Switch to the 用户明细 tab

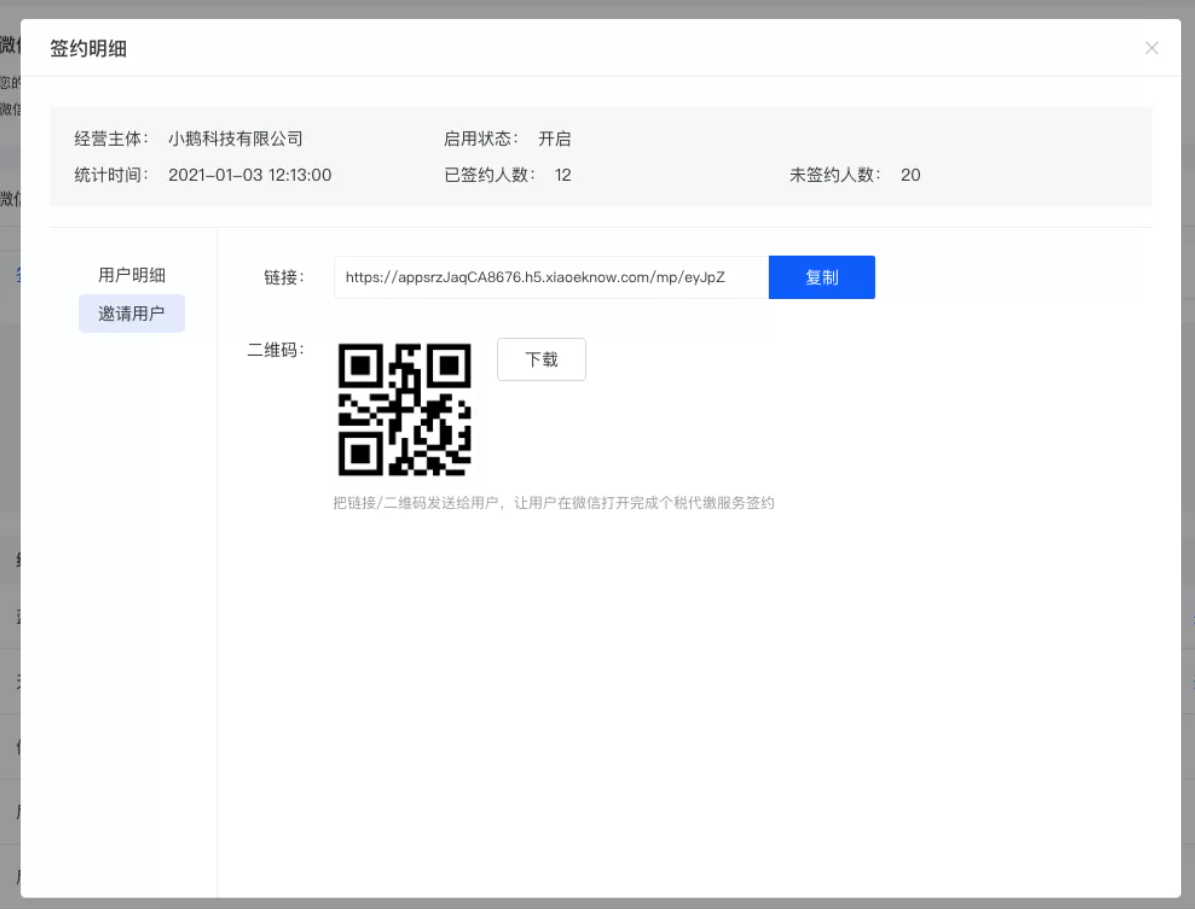[x=132, y=275]
